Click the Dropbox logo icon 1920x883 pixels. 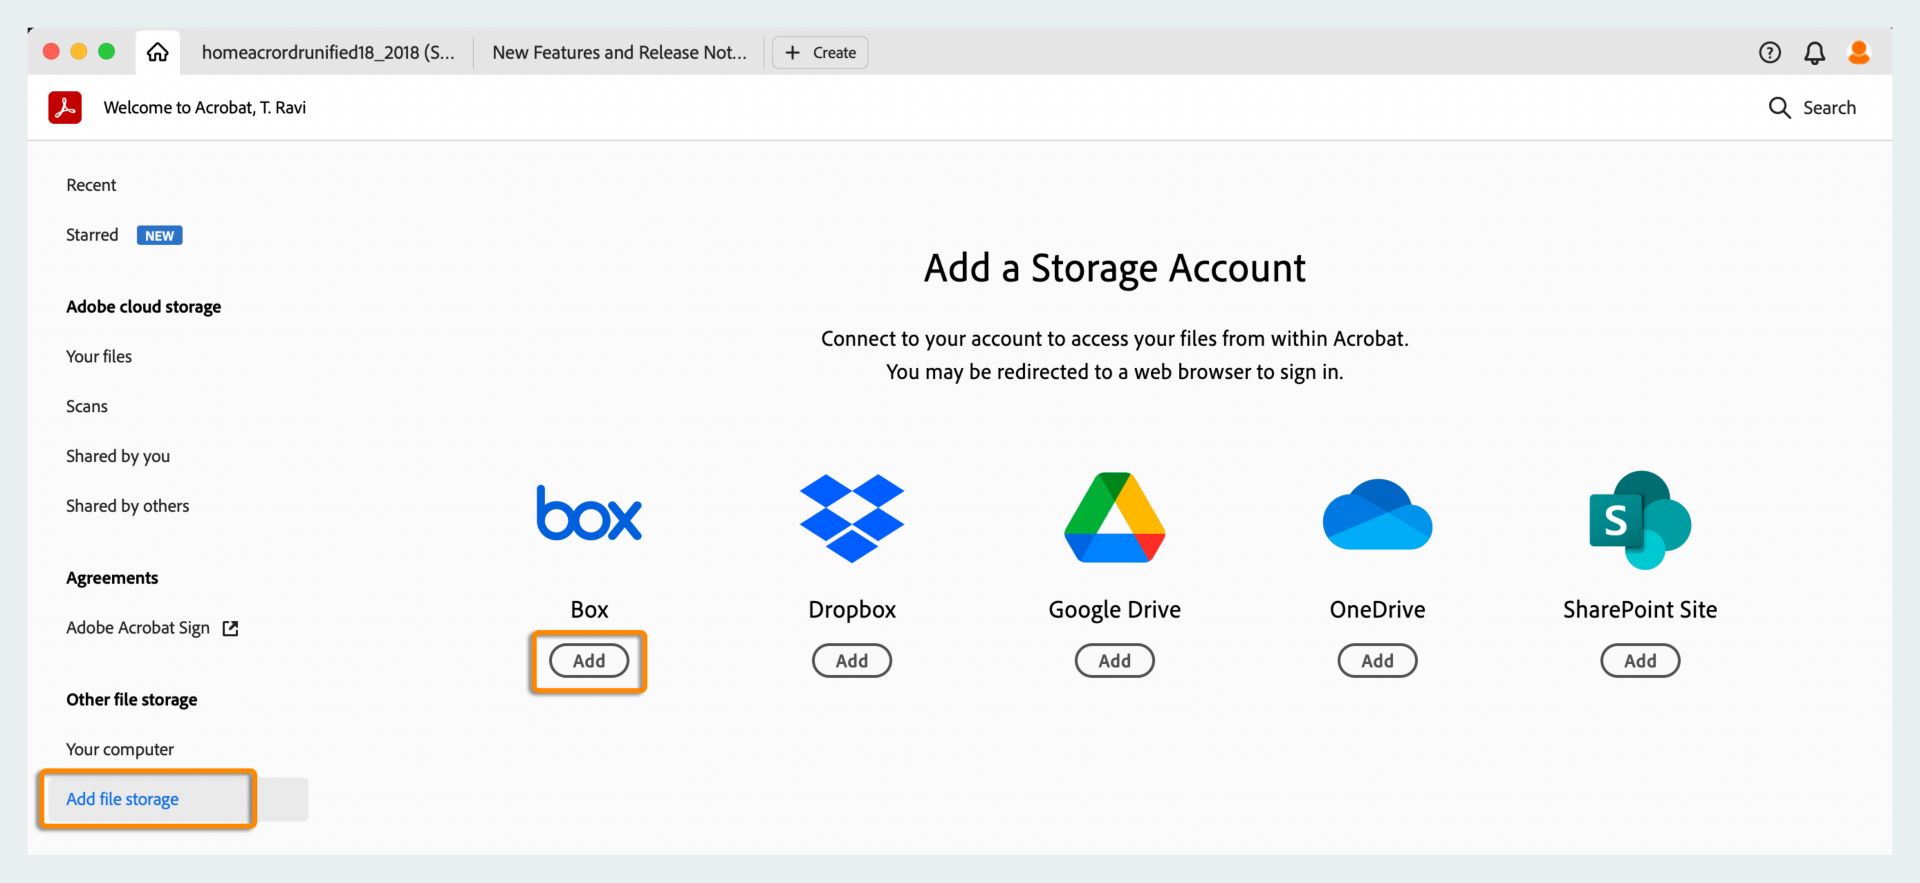pyautogui.click(x=852, y=518)
